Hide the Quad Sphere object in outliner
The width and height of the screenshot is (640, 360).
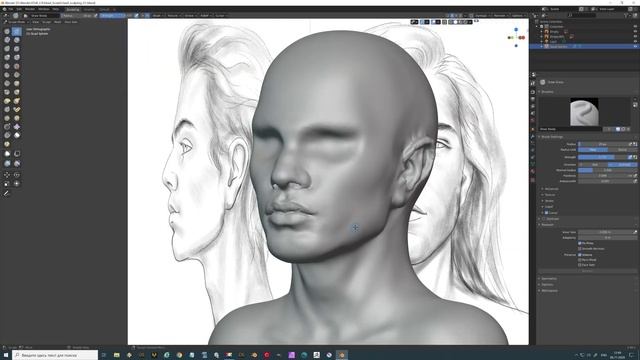click(635, 47)
